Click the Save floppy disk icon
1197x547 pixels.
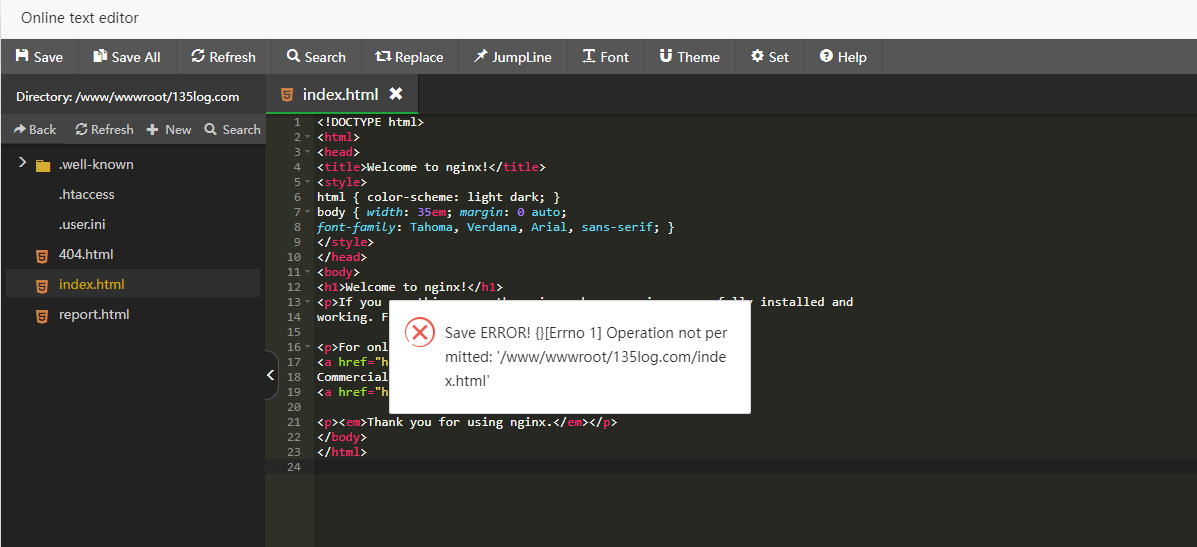point(22,57)
